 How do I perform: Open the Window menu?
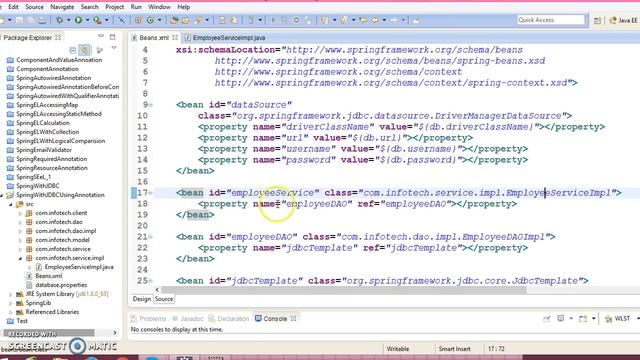[159, 7]
